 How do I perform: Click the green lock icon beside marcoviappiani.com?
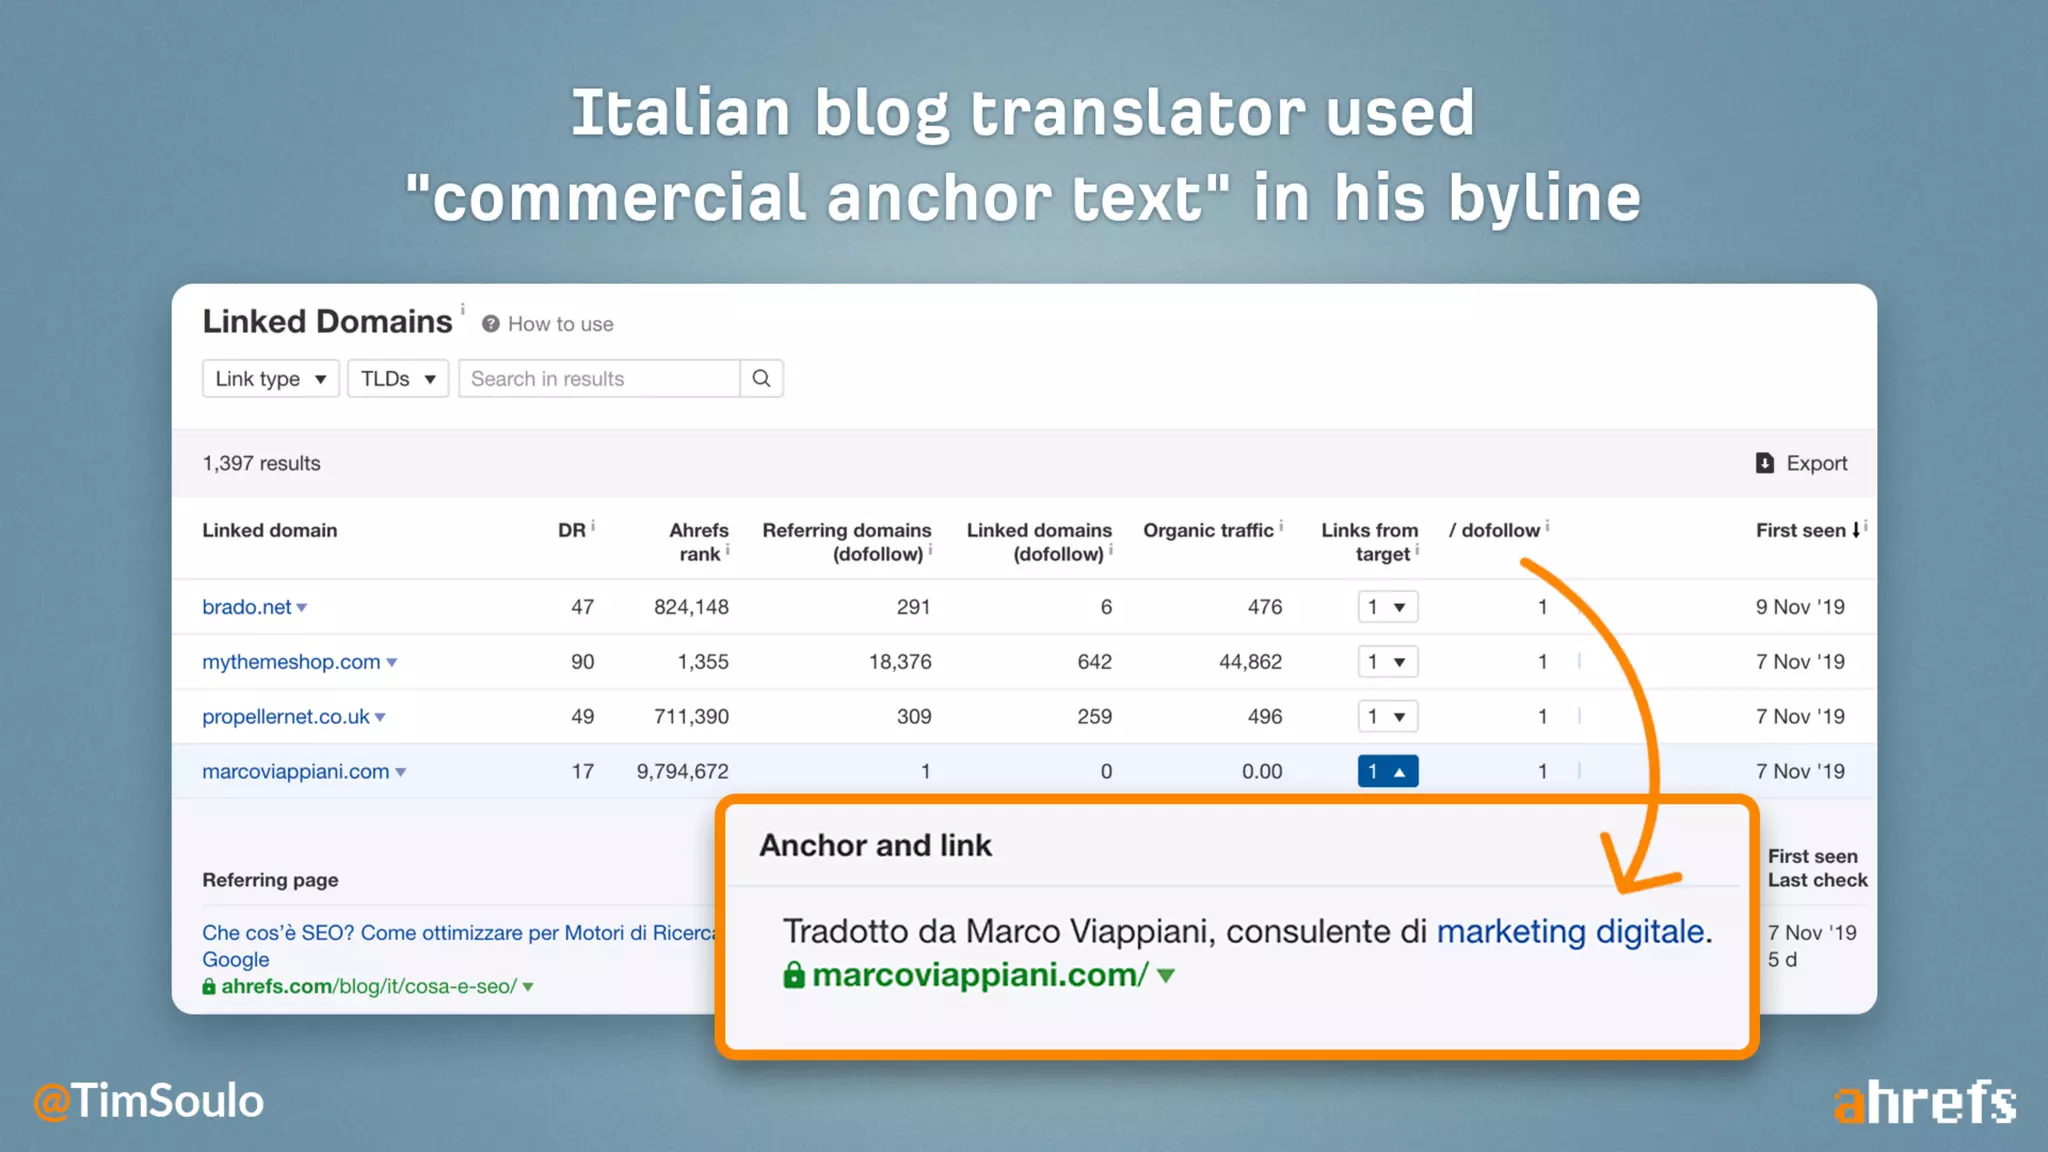(794, 975)
